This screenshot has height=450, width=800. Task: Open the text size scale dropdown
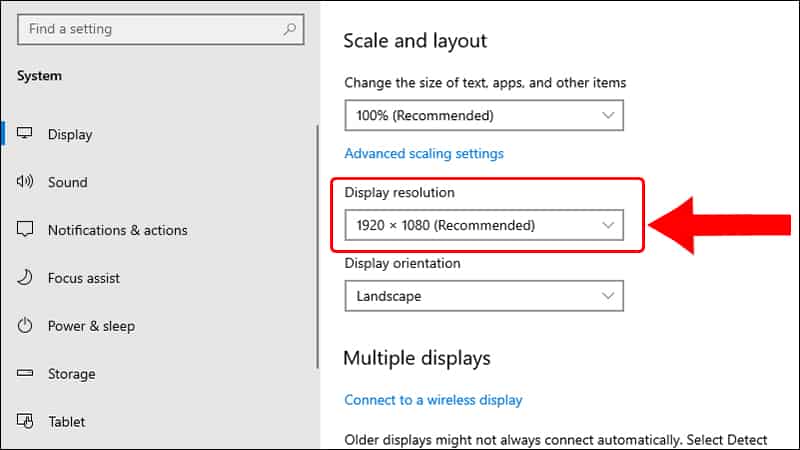tap(484, 116)
